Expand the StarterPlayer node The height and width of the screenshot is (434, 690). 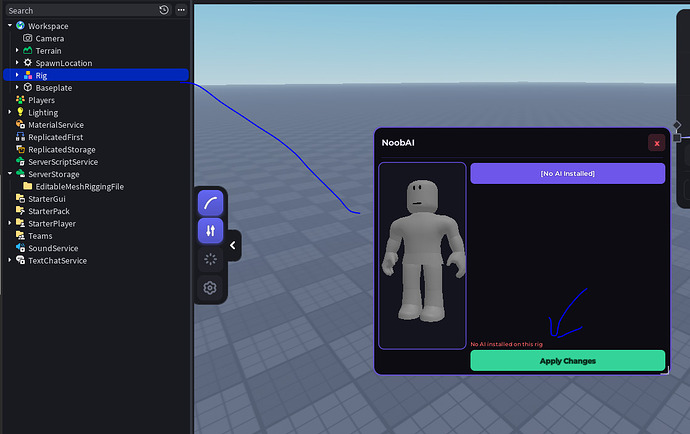coord(10,223)
